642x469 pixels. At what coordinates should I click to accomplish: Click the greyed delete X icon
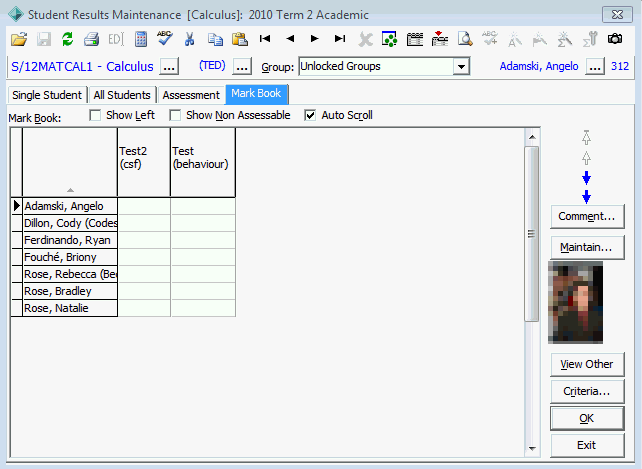(365, 40)
